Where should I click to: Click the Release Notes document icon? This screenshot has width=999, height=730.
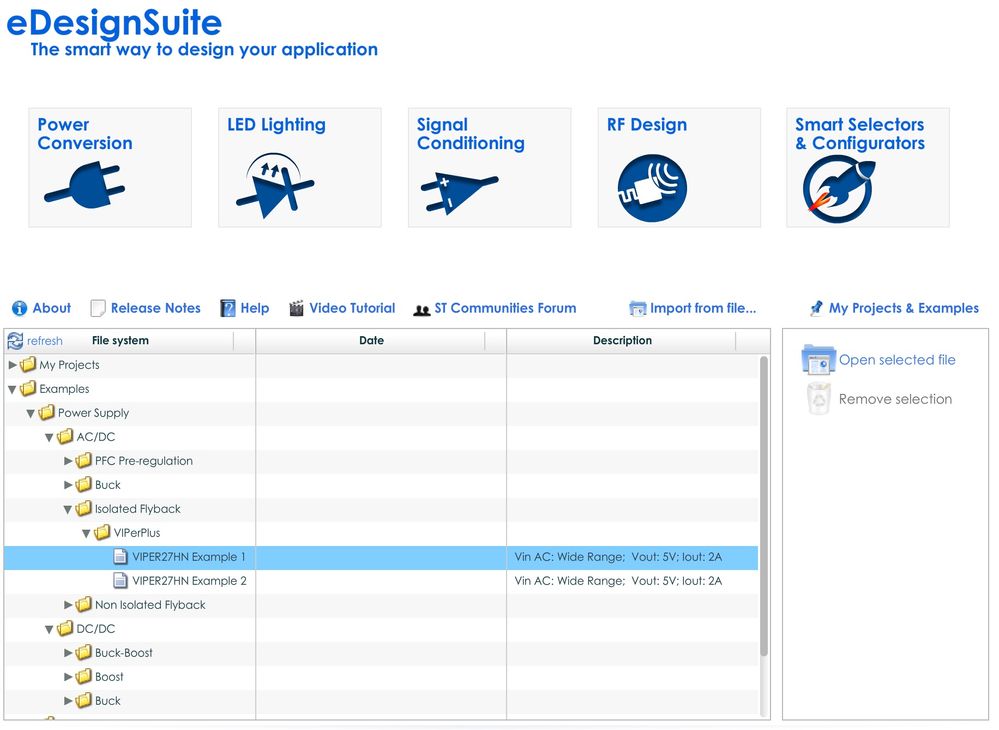[97, 308]
